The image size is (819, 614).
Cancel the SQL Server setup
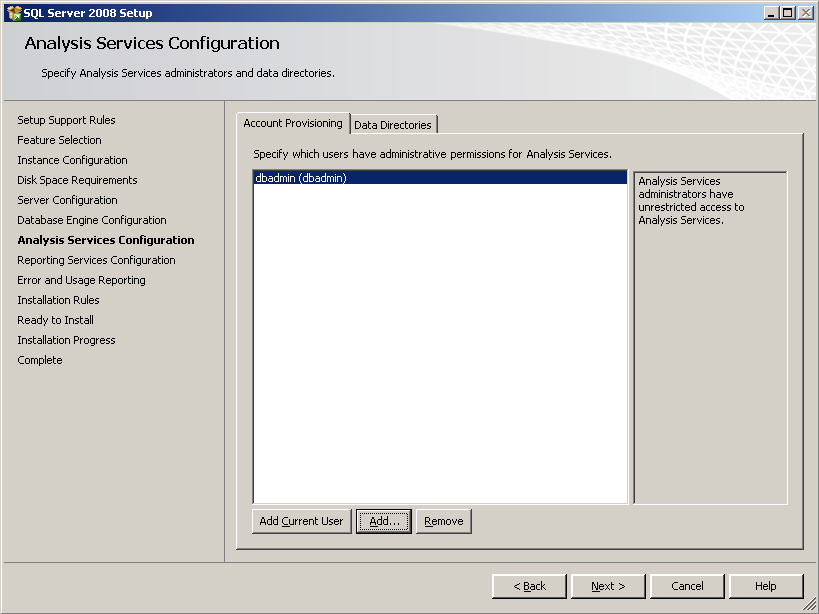point(687,586)
